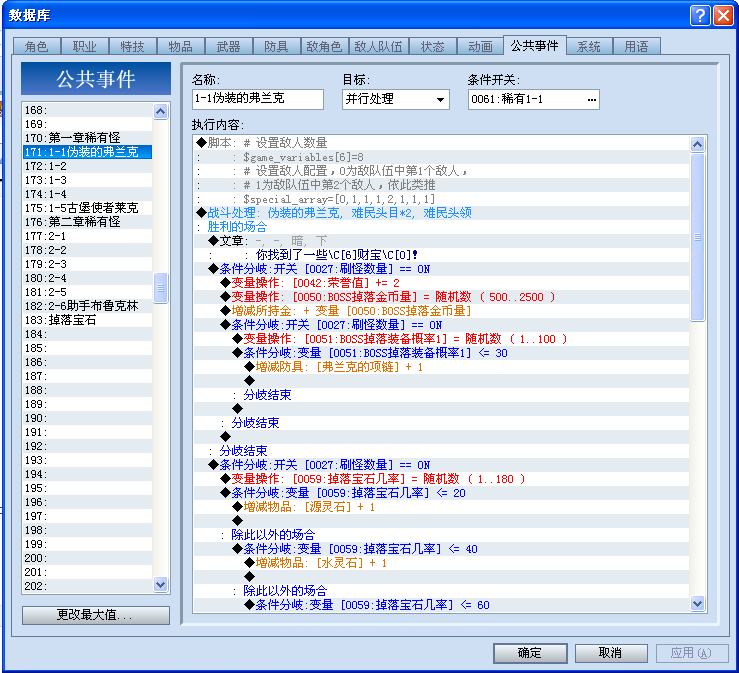Click the 应用(A) button

692,653
